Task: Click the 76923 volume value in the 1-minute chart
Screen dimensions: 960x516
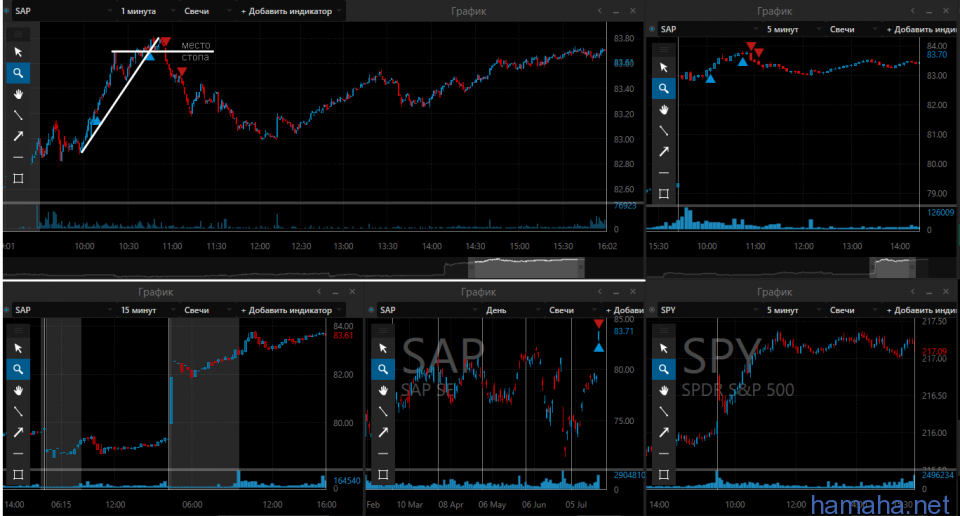Action: [625, 206]
